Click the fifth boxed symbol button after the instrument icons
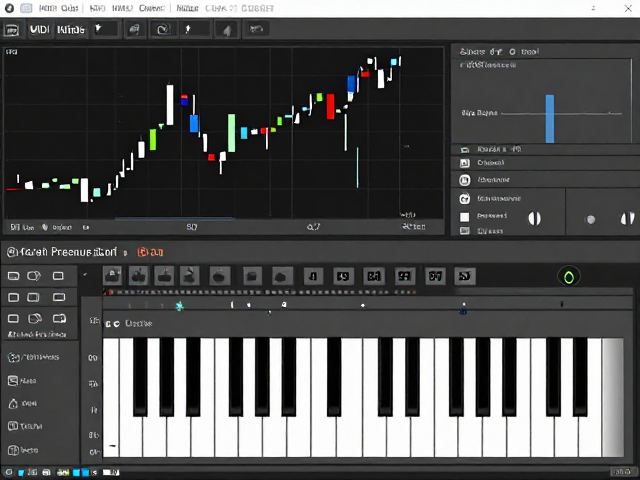The image size is (640, 480). tap(435, 276)
